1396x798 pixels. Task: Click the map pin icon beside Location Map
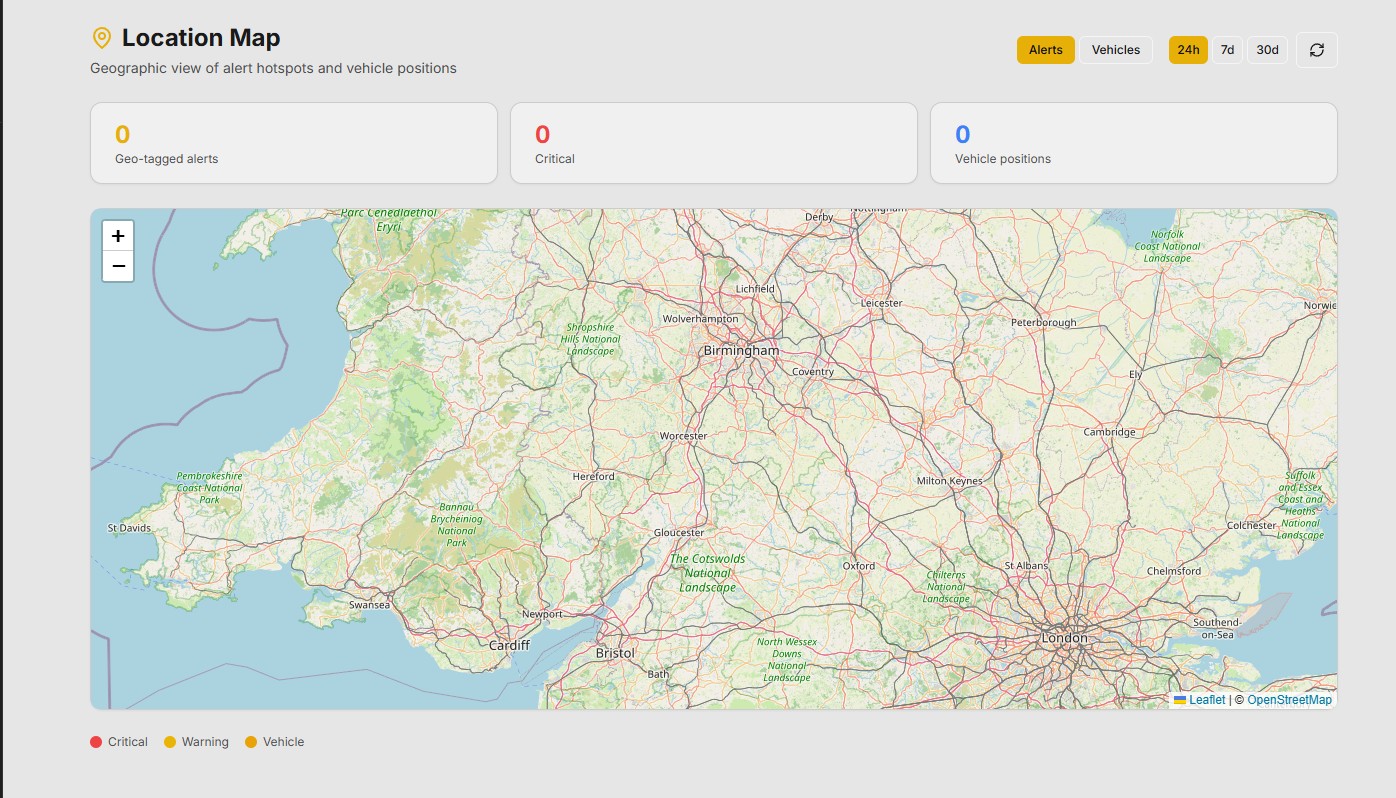click(101, 38)
